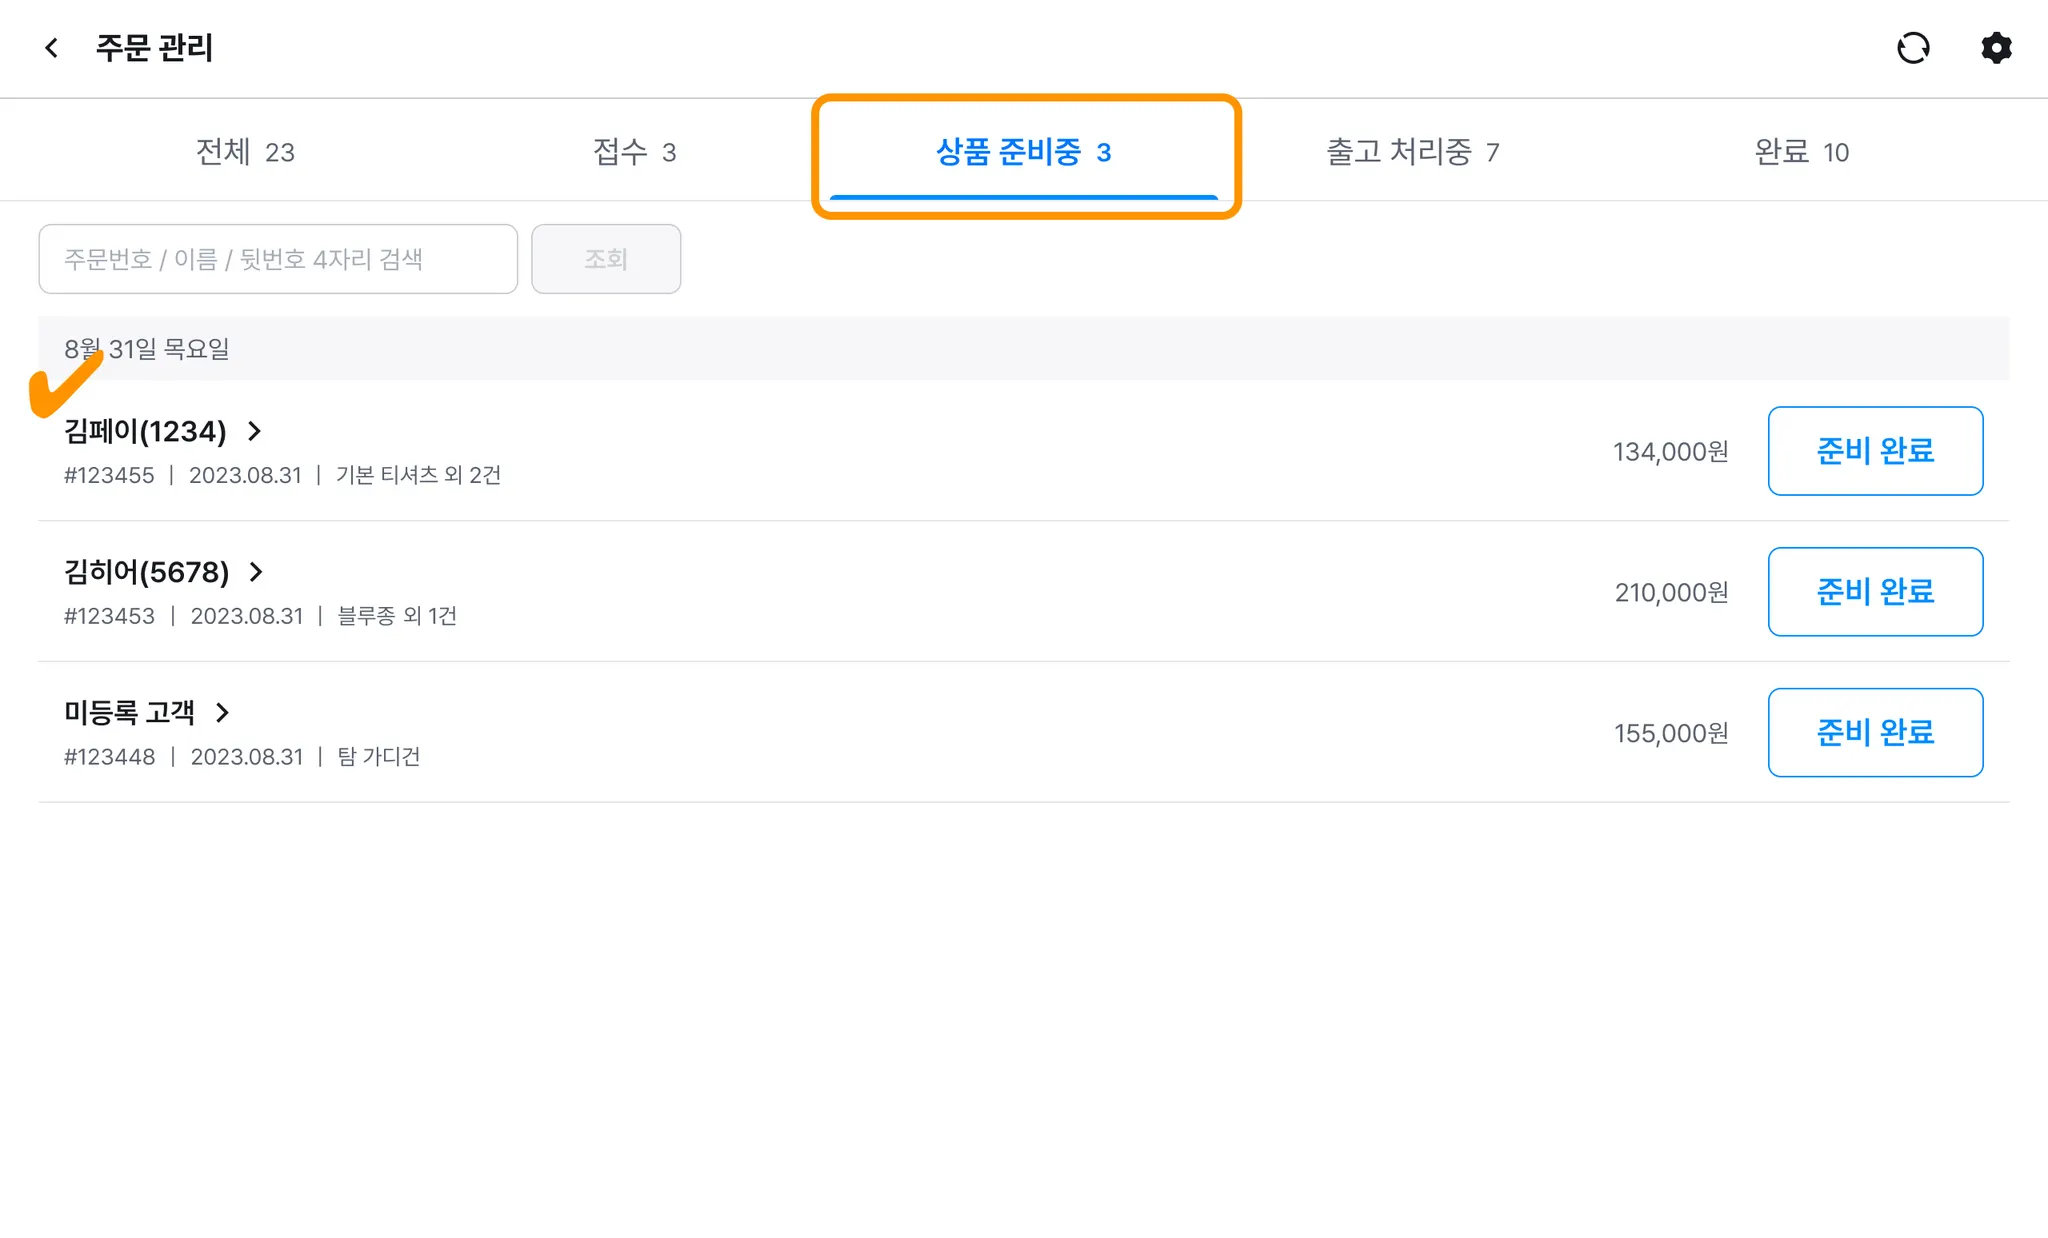Click the back arrow icon

point(52,48)
